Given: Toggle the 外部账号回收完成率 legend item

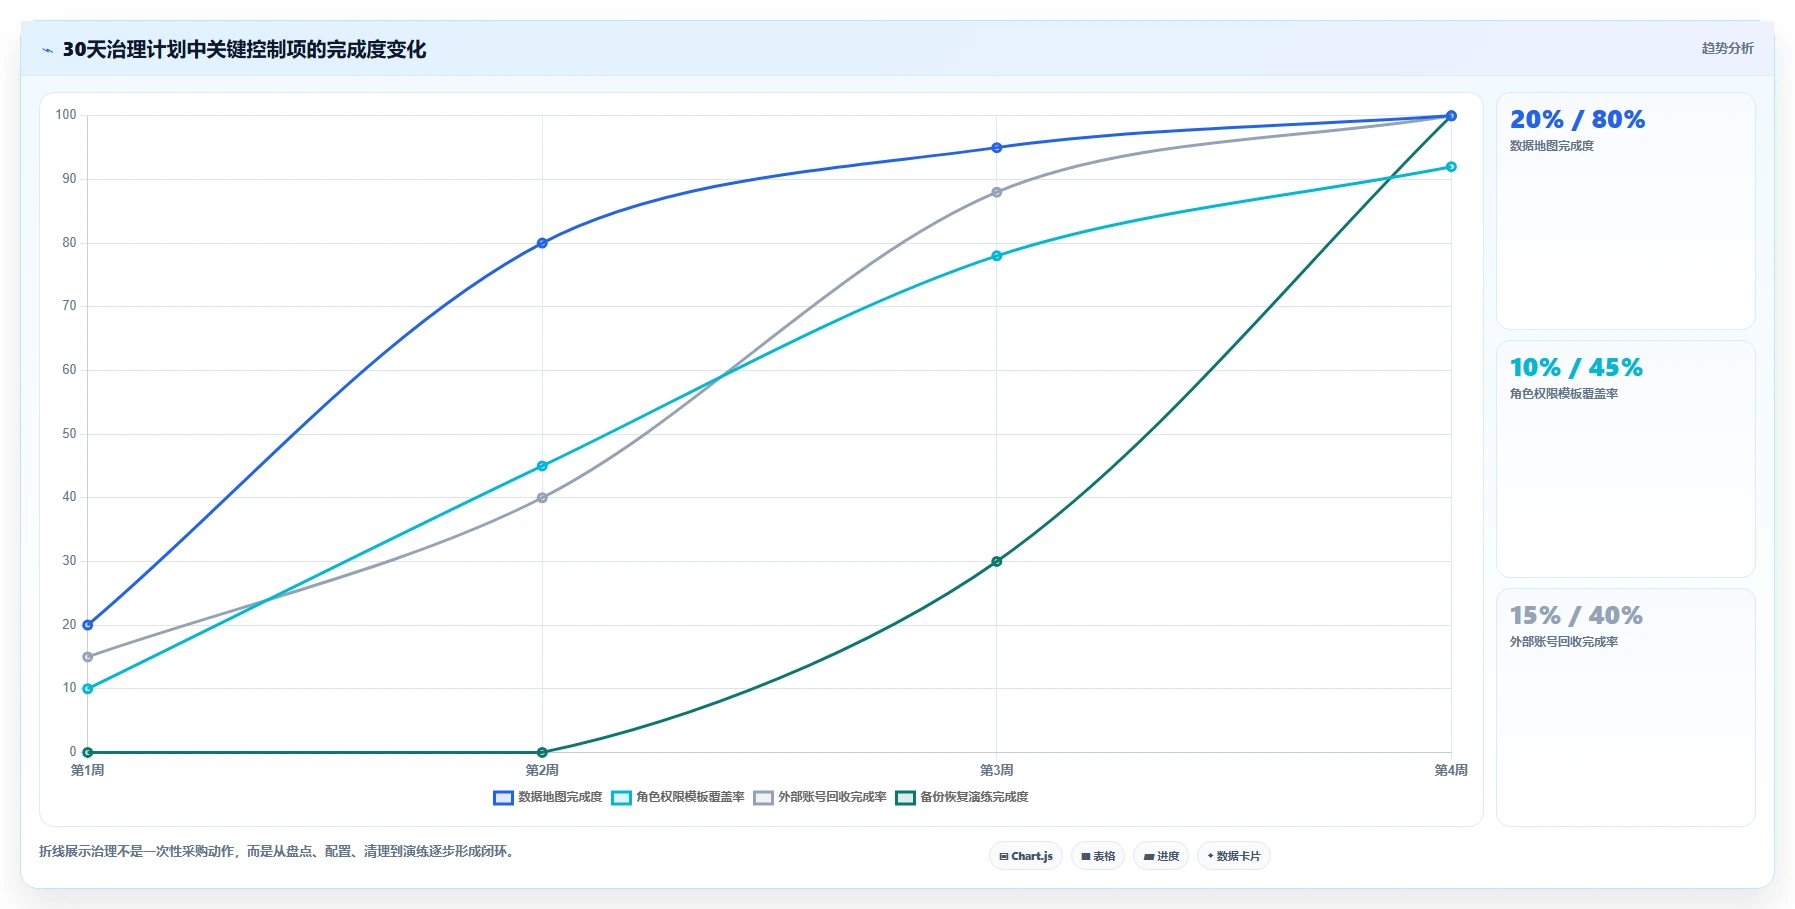Looking at the screenshot, I should (820, 797).
